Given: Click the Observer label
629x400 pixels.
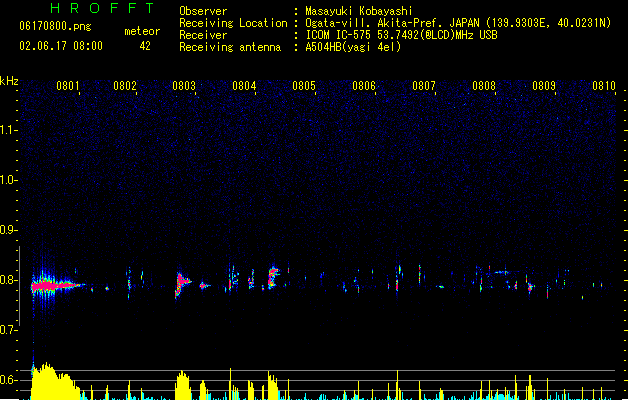Looking at the screenshot, I should (x=203, y=11).
